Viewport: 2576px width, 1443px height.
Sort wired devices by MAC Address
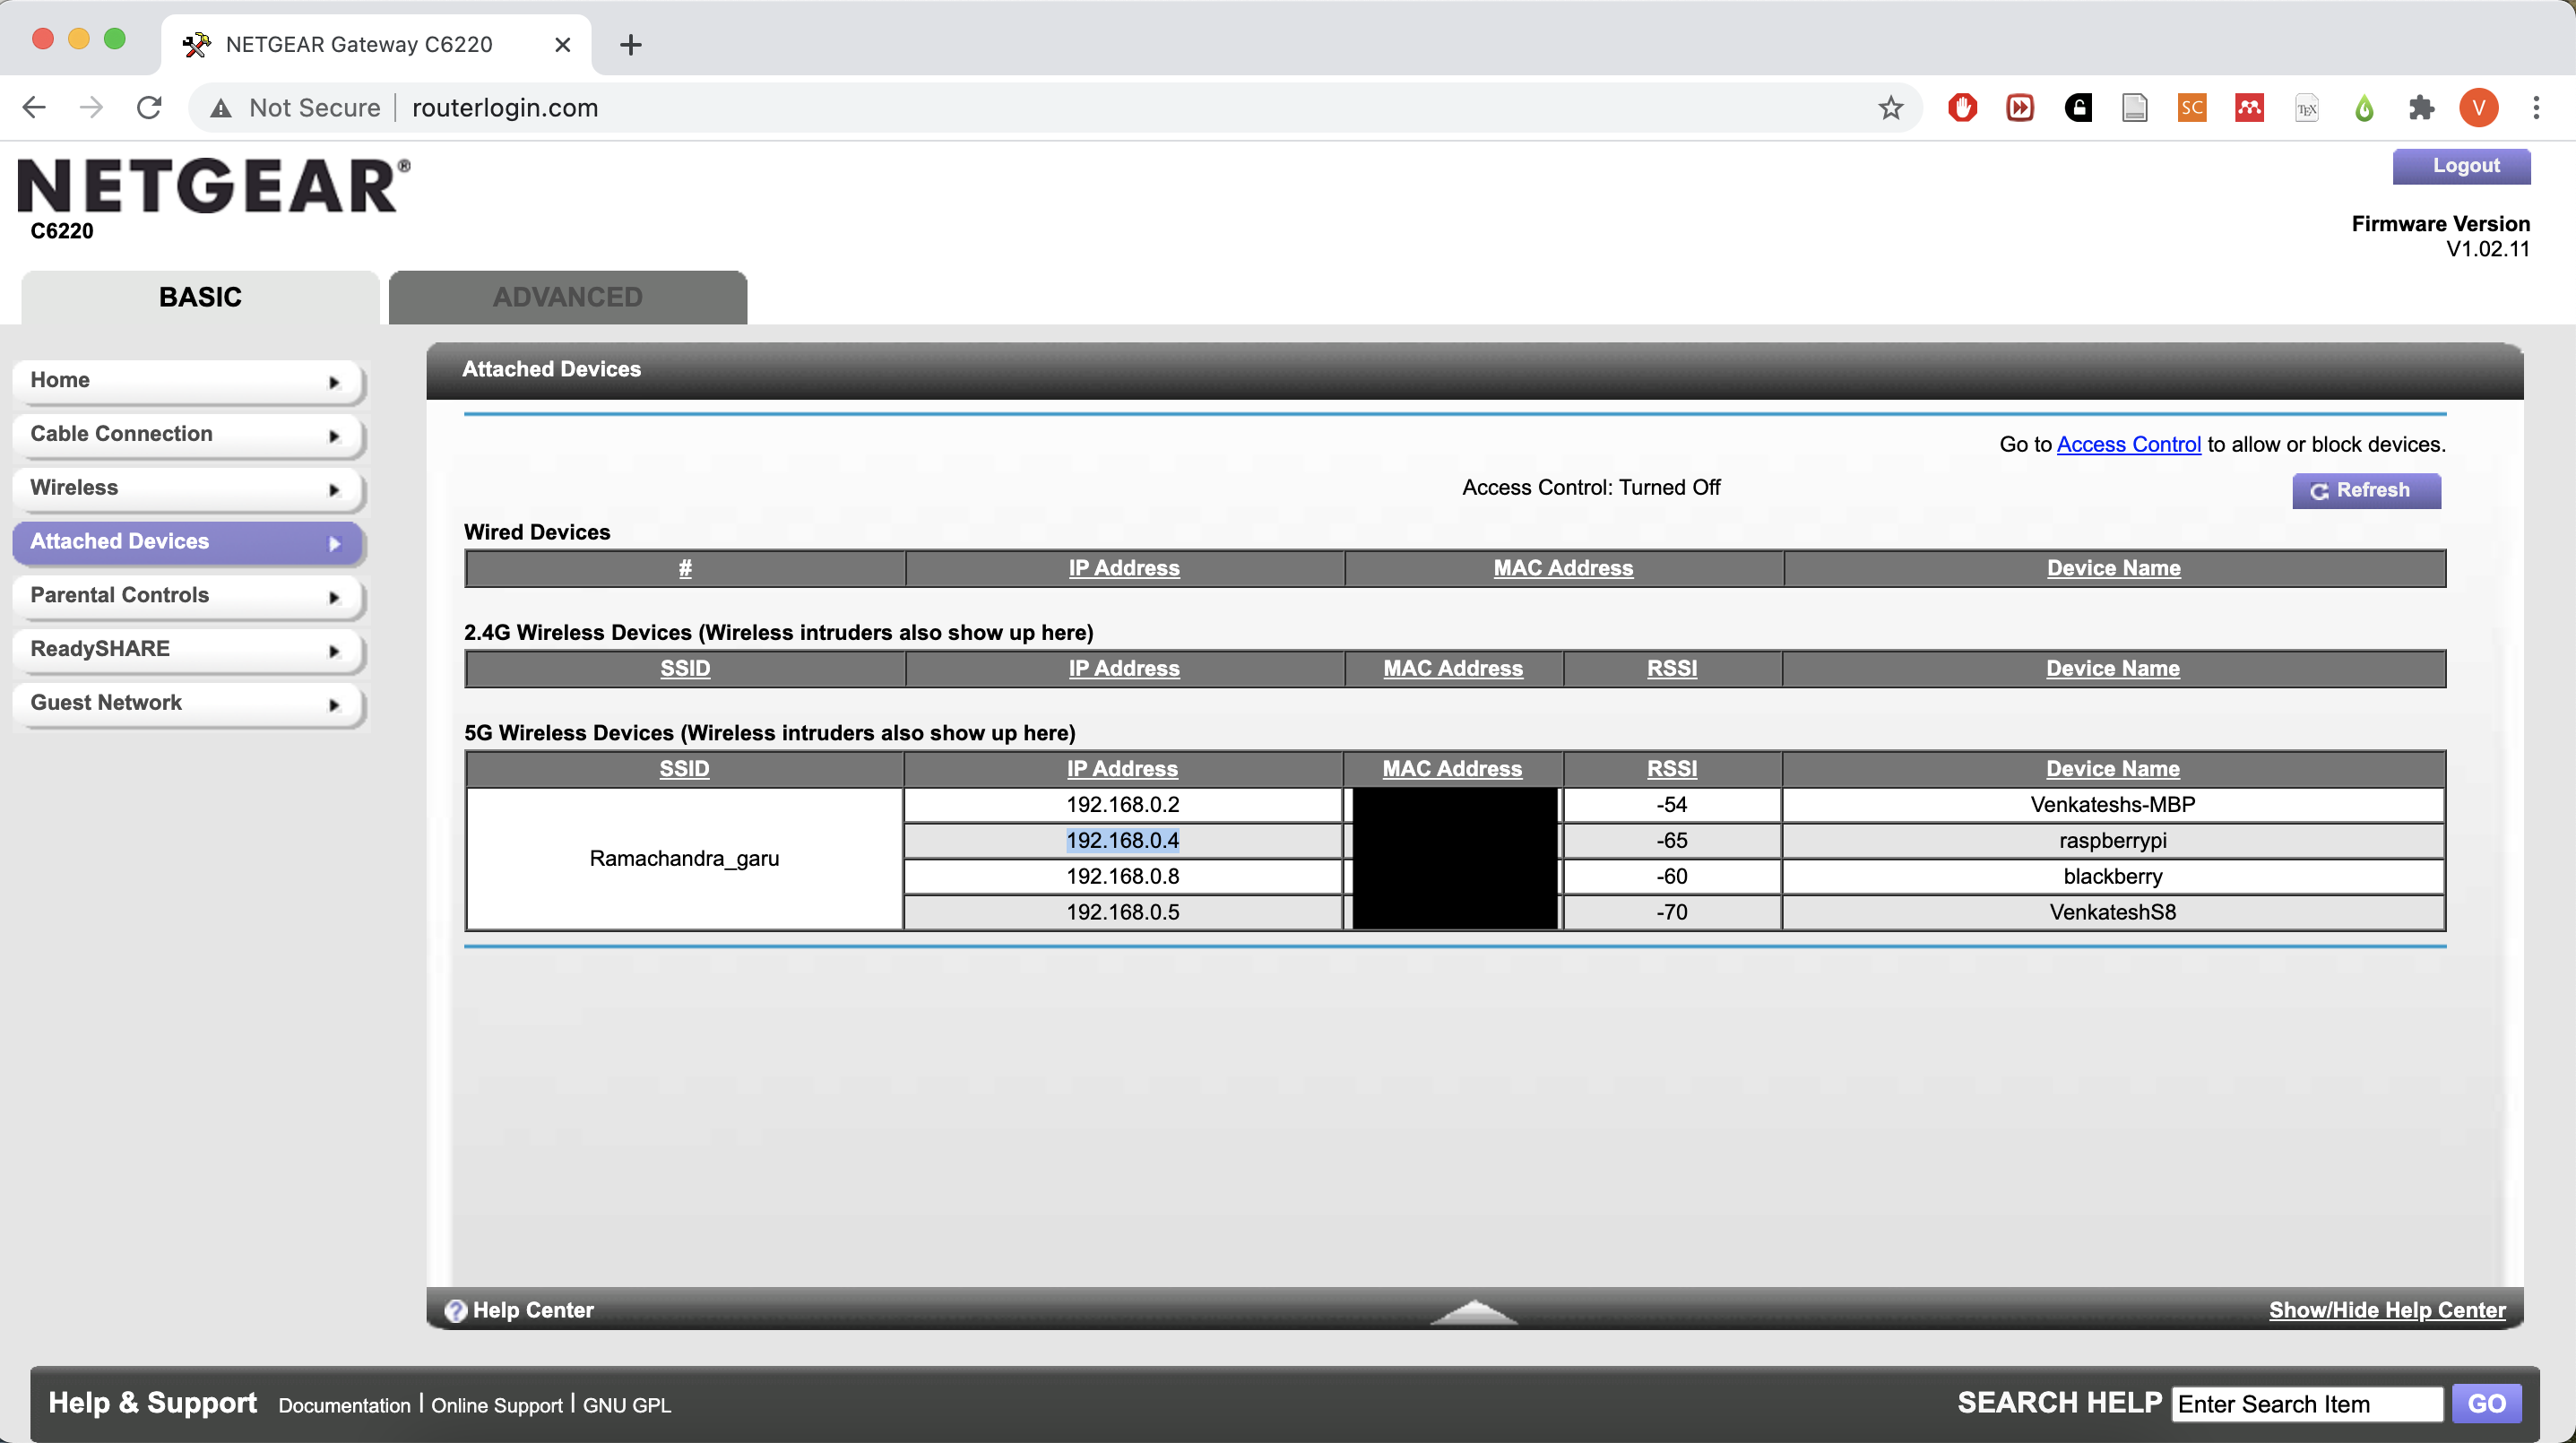point(1563,568)
